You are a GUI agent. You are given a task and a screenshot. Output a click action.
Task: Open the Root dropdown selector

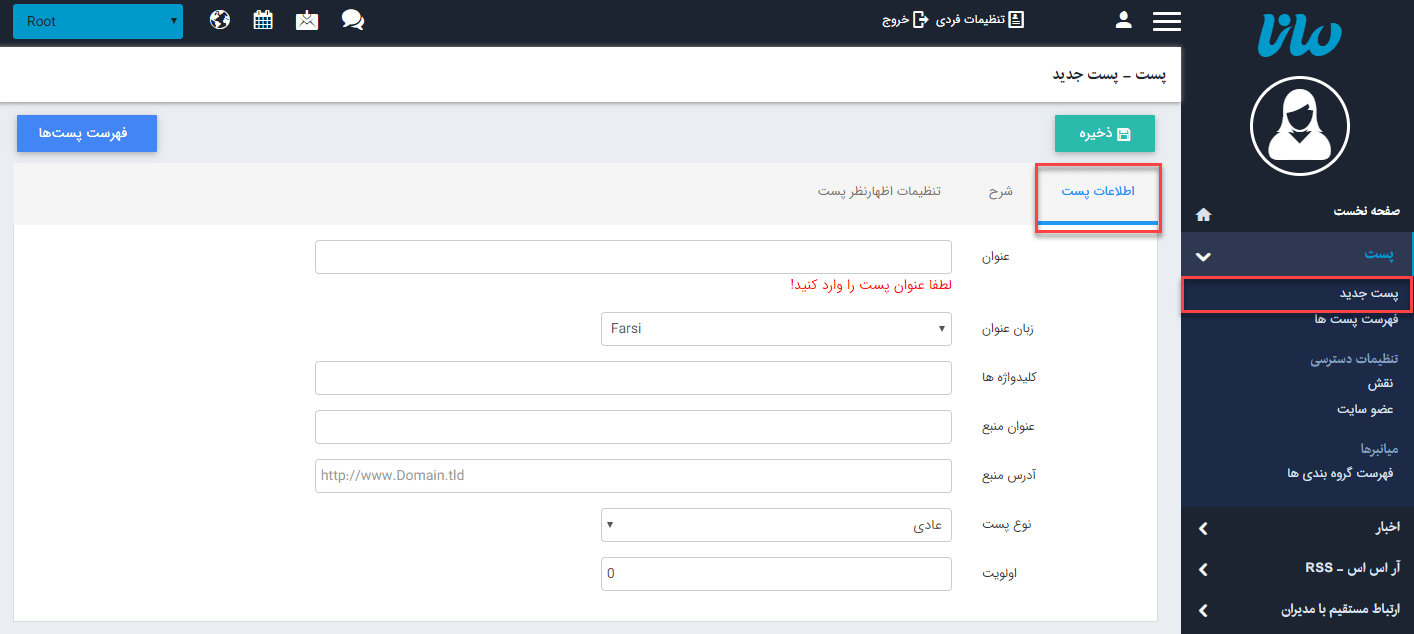(98, 21)
